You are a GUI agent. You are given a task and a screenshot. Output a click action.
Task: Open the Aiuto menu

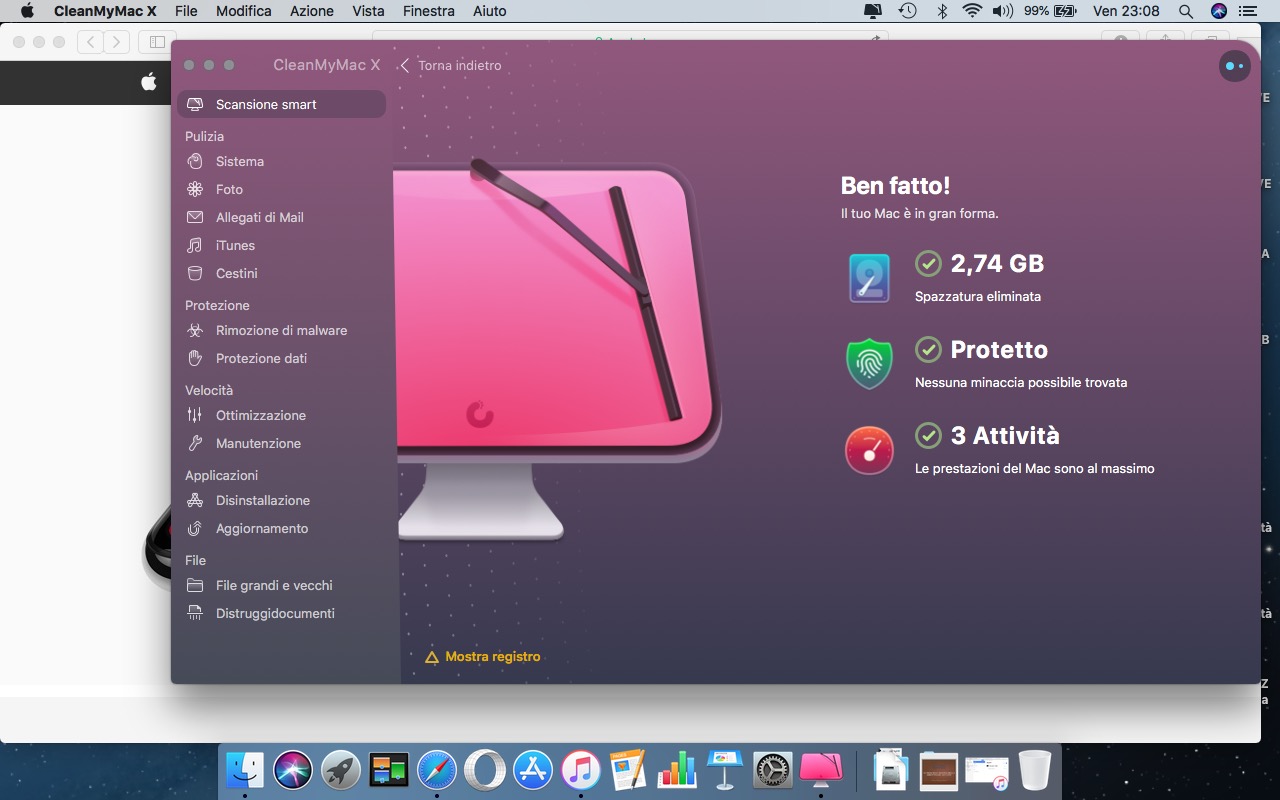coord(488,11)
